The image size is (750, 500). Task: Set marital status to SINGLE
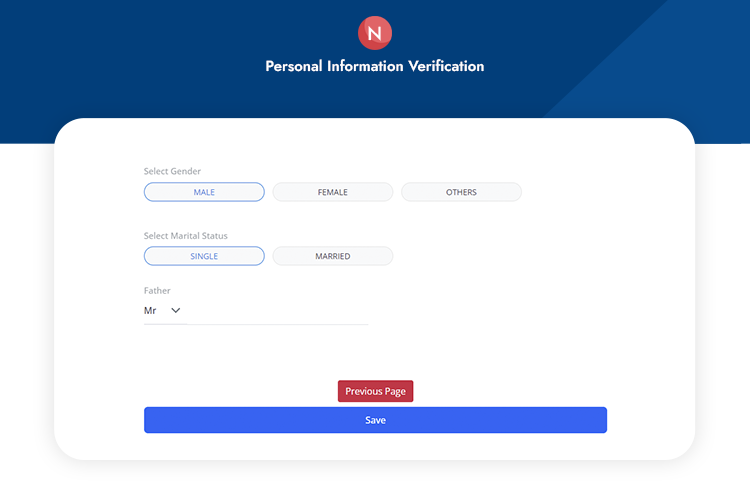pos(204,256)
